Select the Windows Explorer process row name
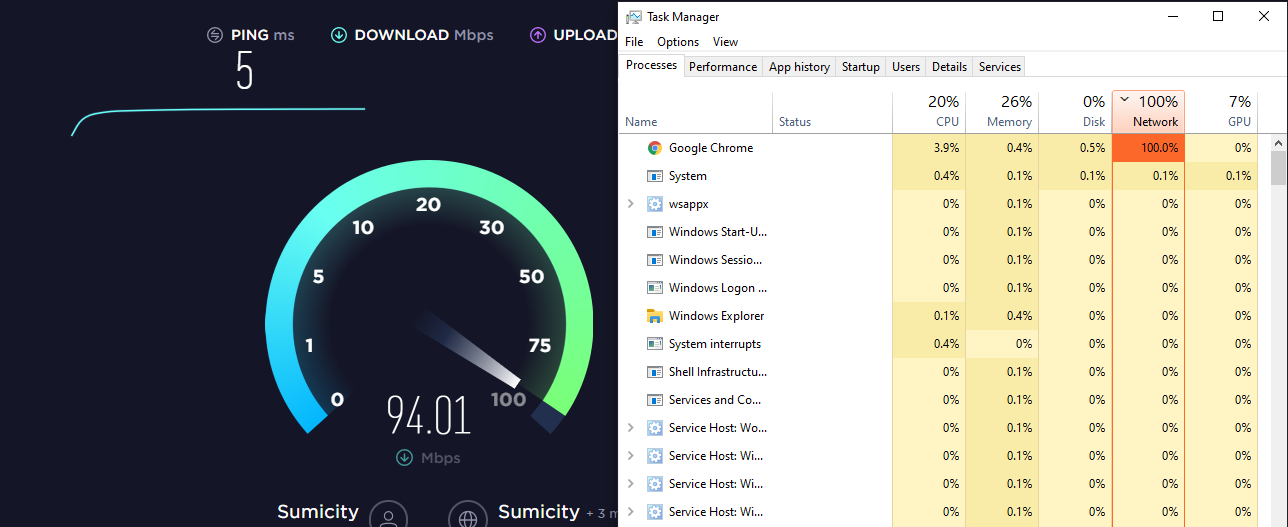Viewport: 1288px width, 527px height. click(x=716, y=316)
